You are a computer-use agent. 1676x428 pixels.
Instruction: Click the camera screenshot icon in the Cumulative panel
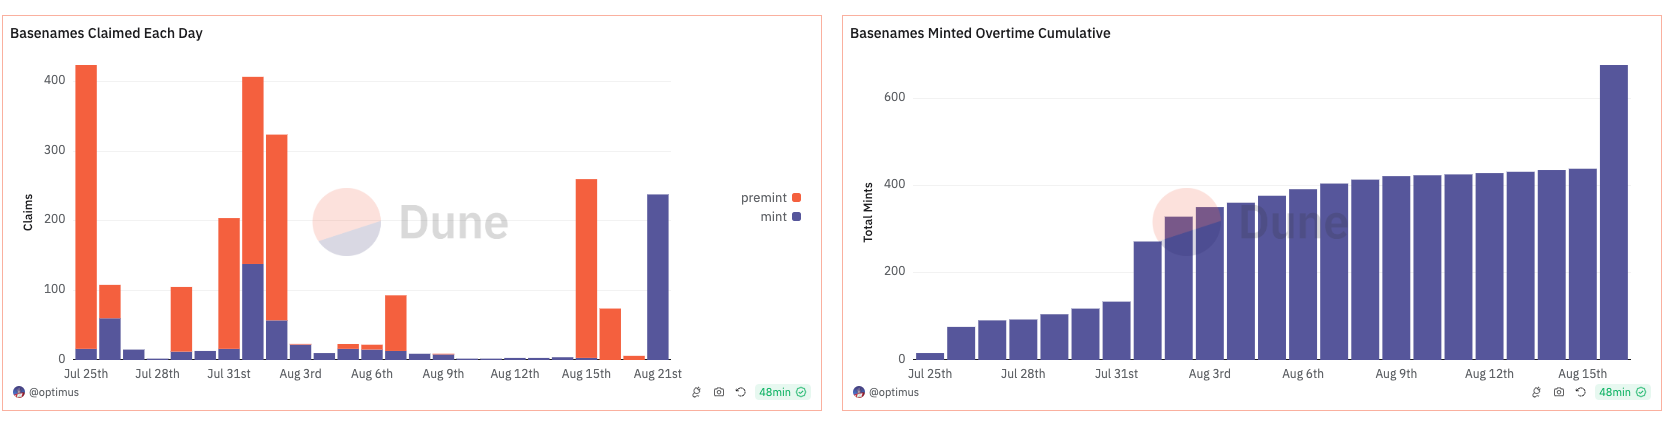[1558, 392]
